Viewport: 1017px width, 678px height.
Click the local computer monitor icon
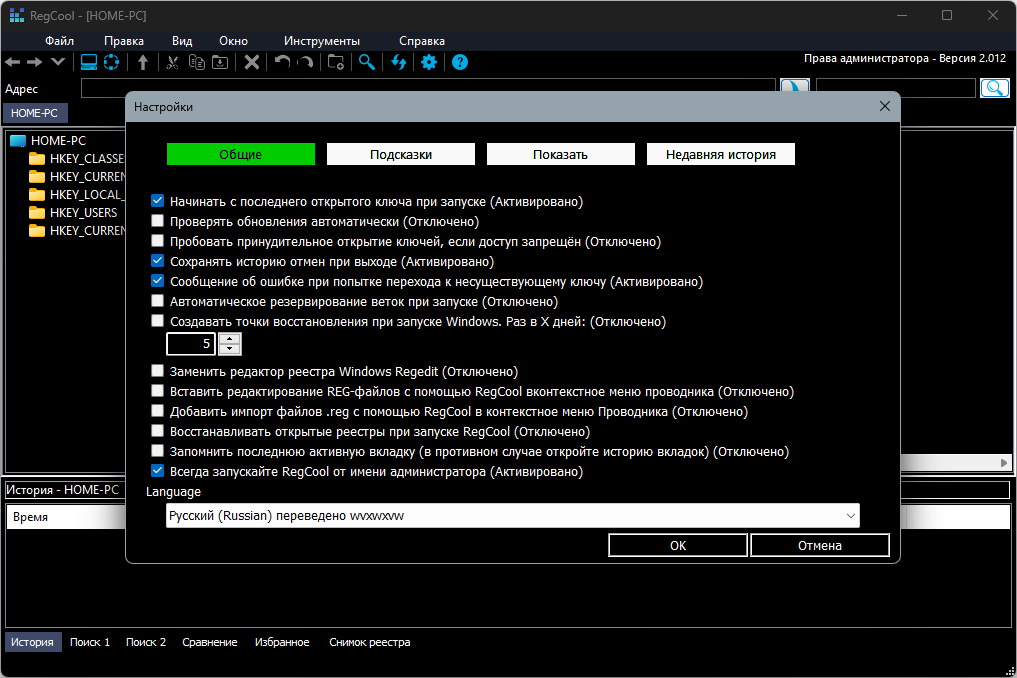(x=89, y=62)
